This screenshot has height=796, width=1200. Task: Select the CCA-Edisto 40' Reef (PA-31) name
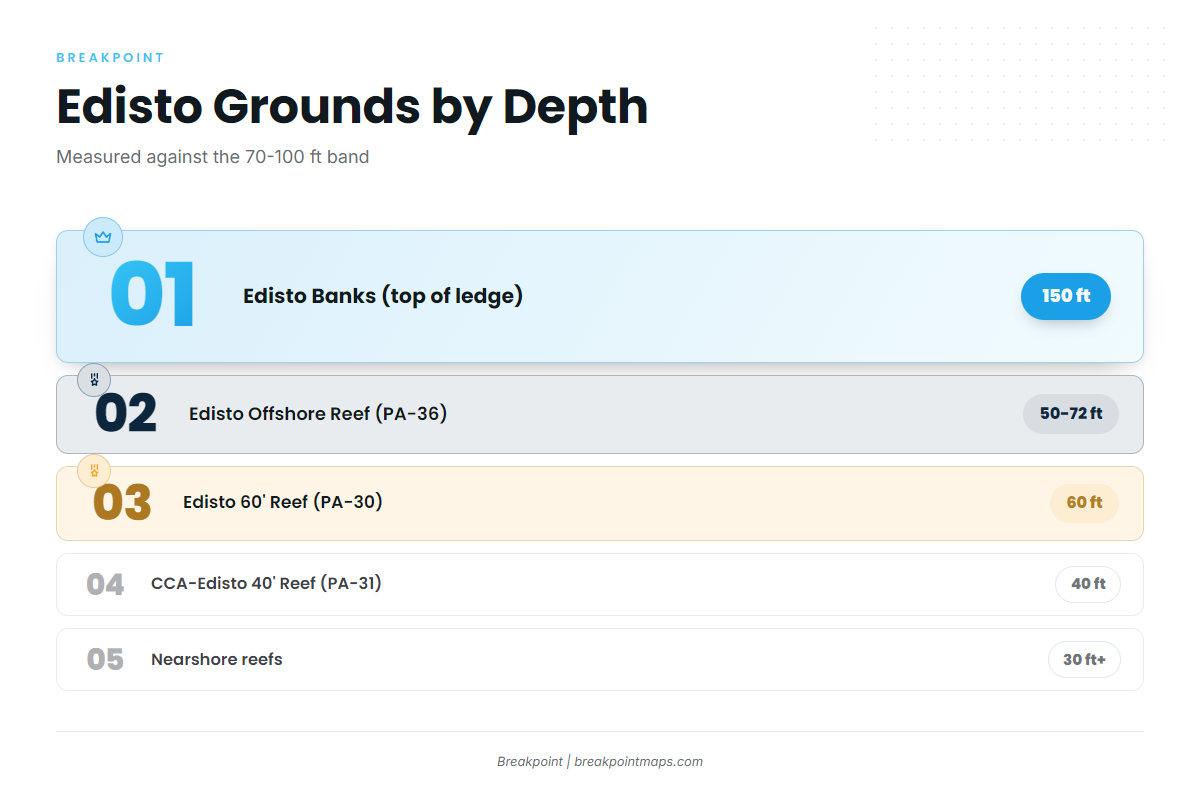pos(266,583)
